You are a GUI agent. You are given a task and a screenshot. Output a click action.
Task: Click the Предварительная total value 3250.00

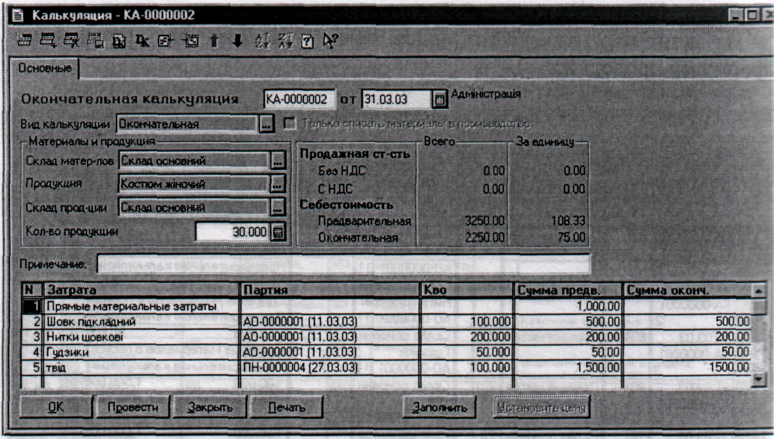point(484,221)
